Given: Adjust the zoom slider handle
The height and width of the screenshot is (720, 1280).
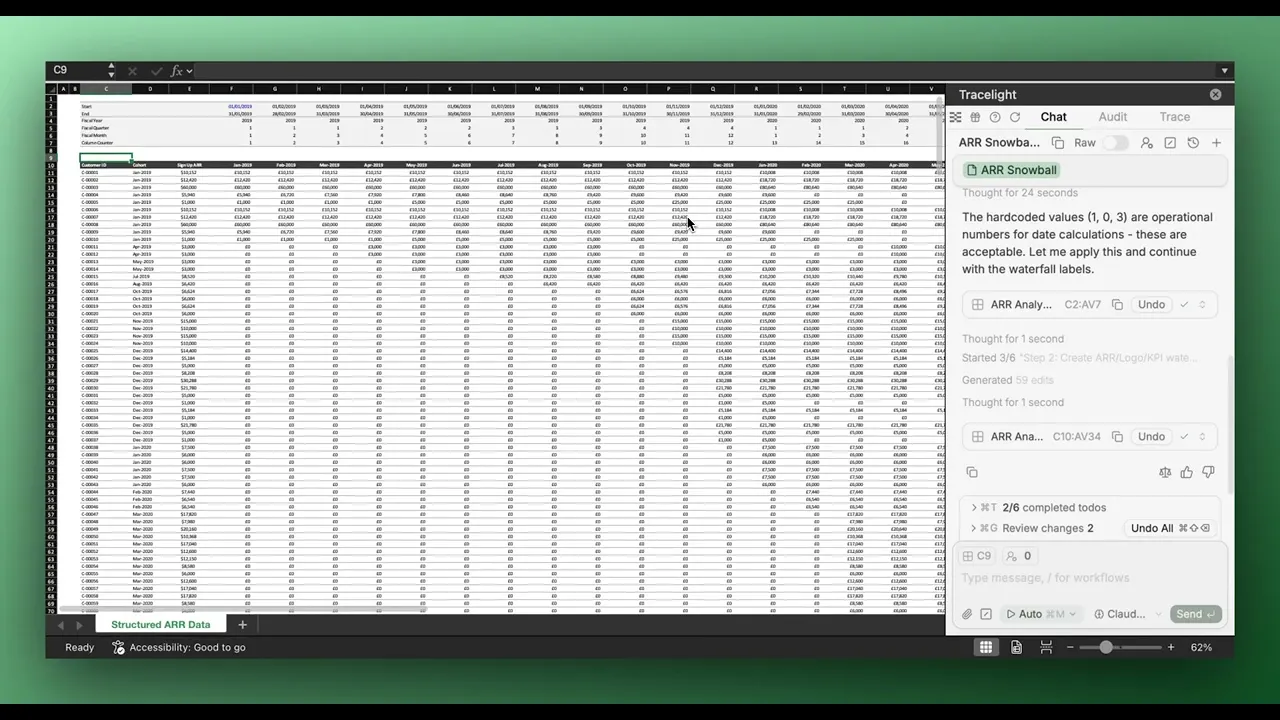Looking at the screenshot, I should (x=1106, y=648).
